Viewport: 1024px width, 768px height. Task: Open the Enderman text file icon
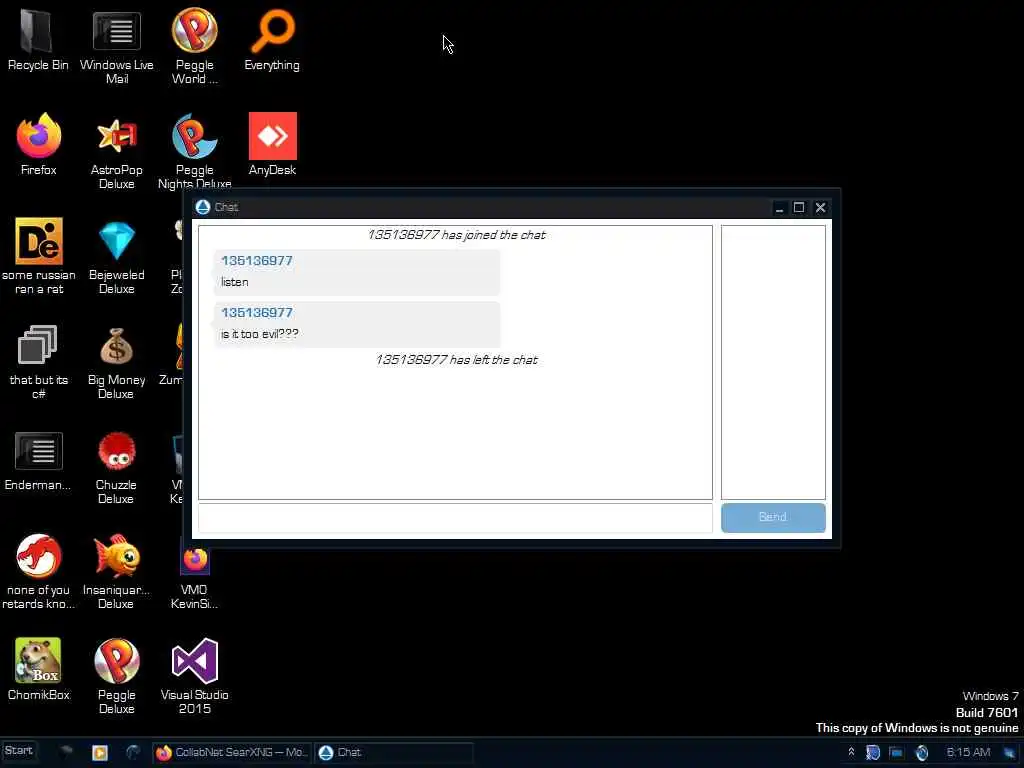[x=38, y=461]
